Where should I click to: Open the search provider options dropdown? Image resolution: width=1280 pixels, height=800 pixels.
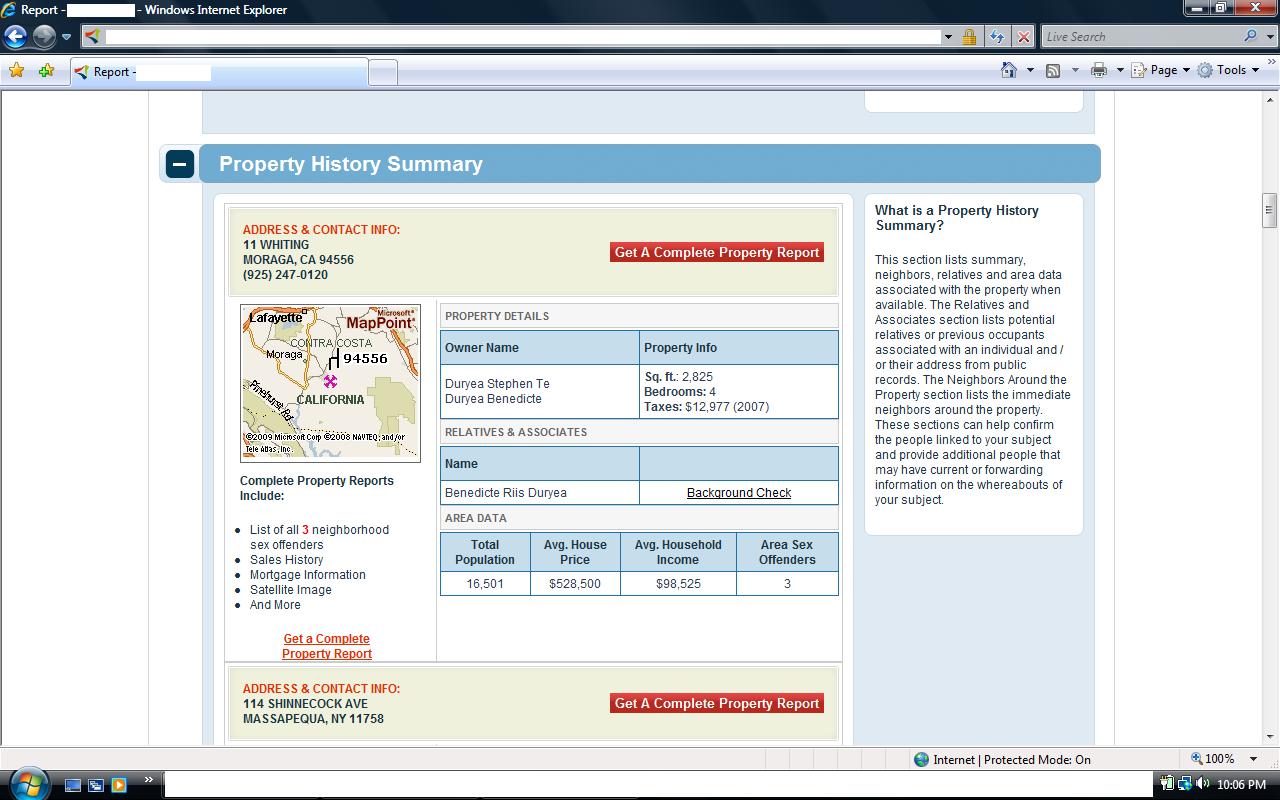pyautogui.click(x=1268, y=37)
